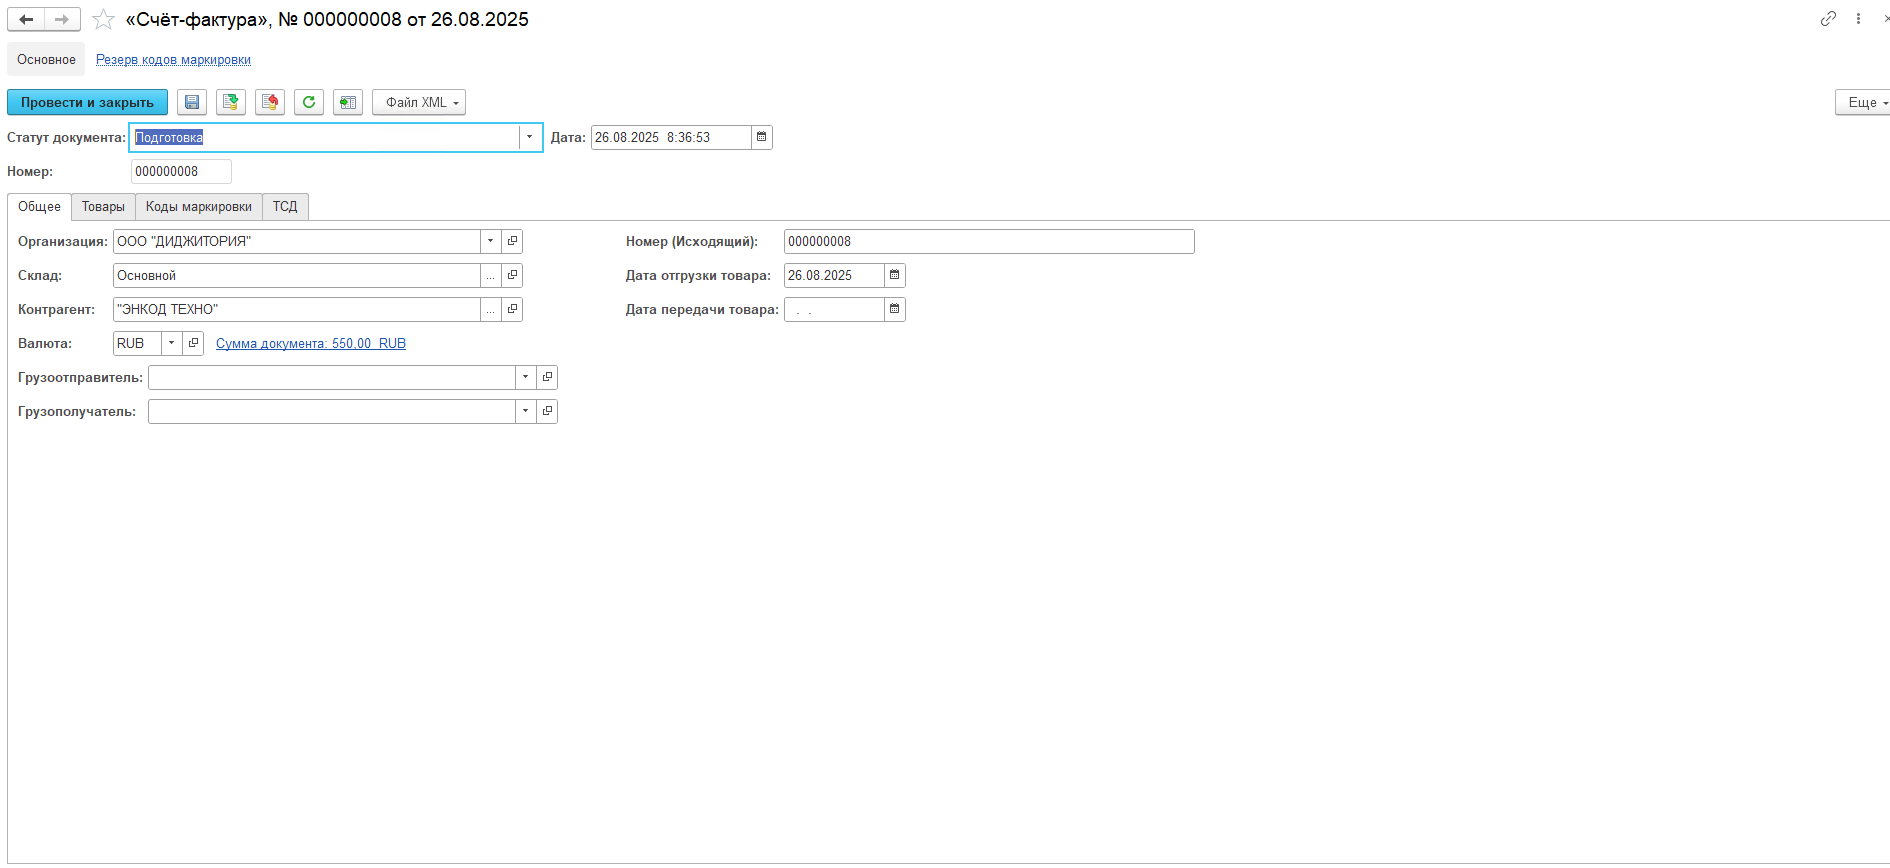1890x868 pixels.
Task: Click the unpost document icon
Action: (x=270, y=102)
